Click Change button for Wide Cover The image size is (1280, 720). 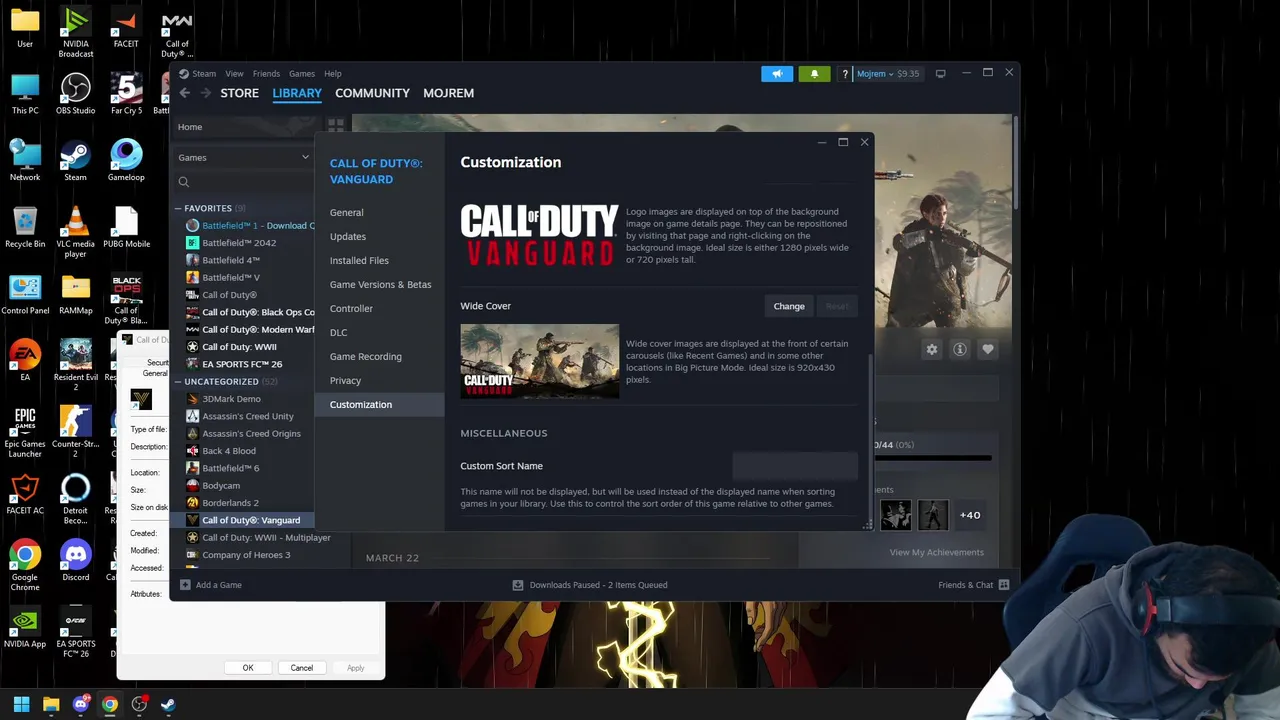pyautogui.click(x=789, y=306)
